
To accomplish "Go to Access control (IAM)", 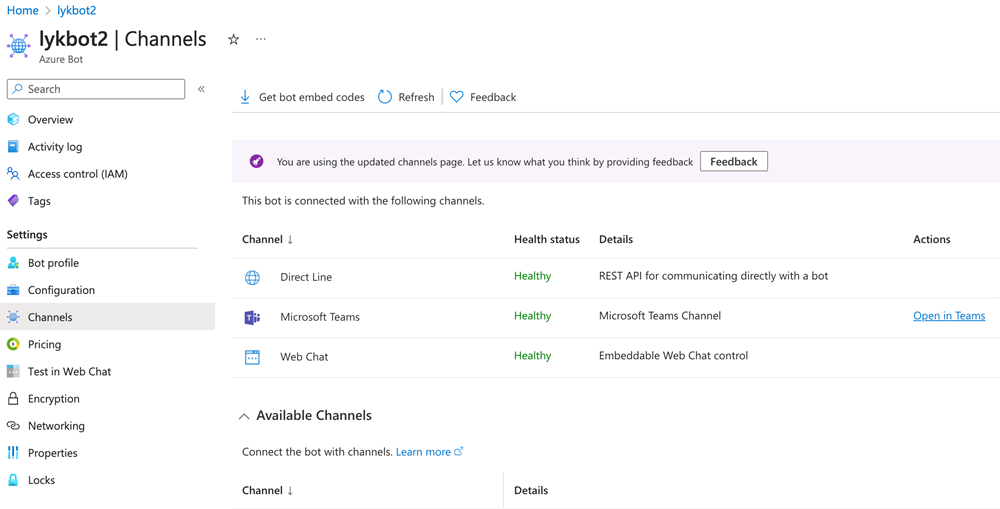I will [77, 174].
